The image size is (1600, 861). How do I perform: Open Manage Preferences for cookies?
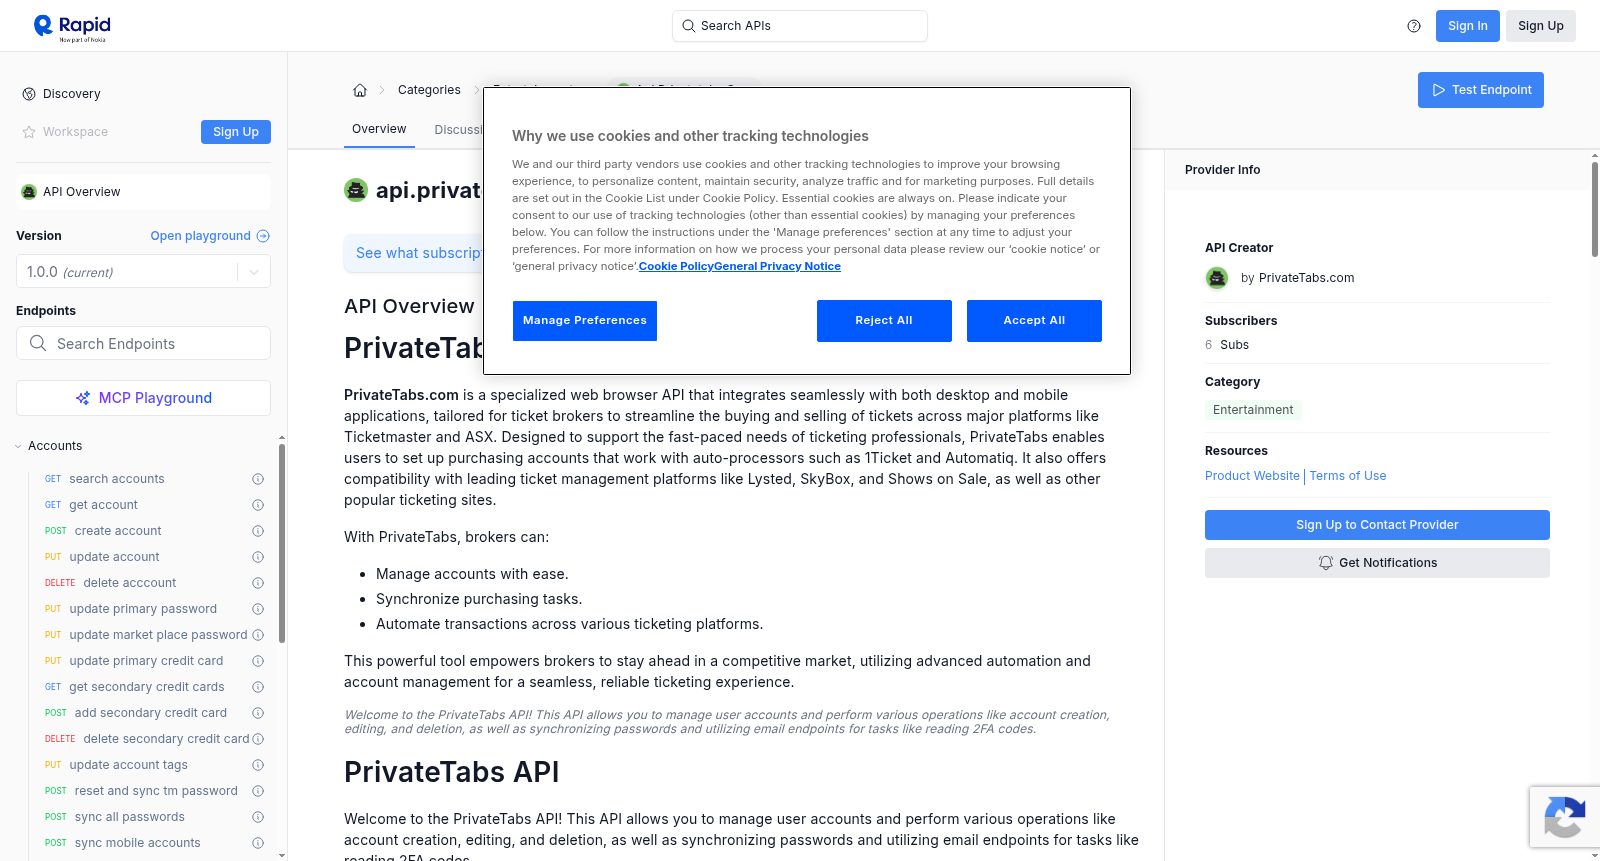tap(585, 321)
